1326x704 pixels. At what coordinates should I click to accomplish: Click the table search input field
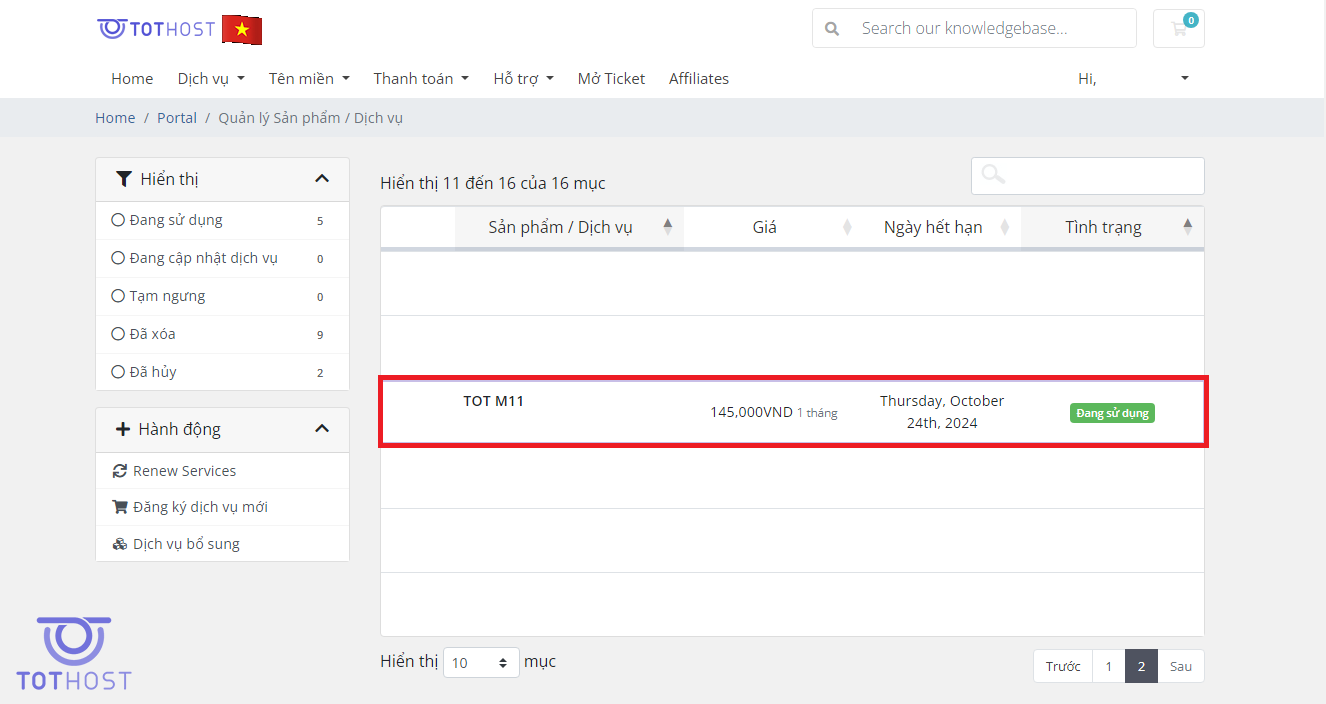[x=1088, y=176]
